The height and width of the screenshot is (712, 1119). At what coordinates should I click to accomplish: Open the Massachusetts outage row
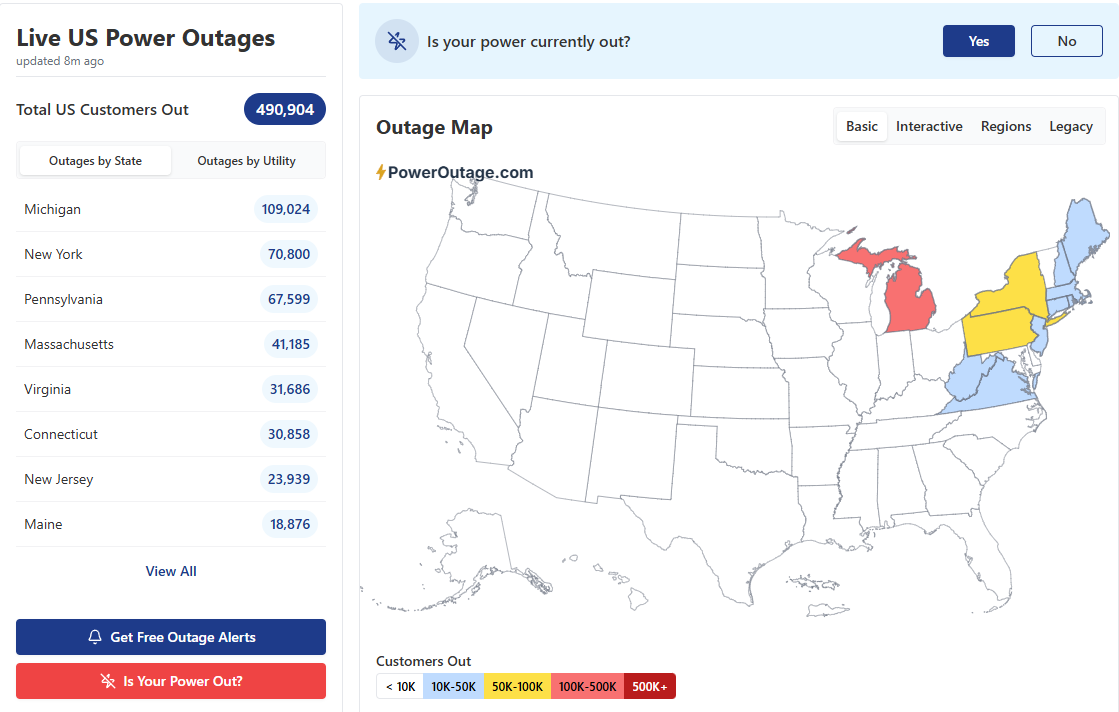(171, 344)
